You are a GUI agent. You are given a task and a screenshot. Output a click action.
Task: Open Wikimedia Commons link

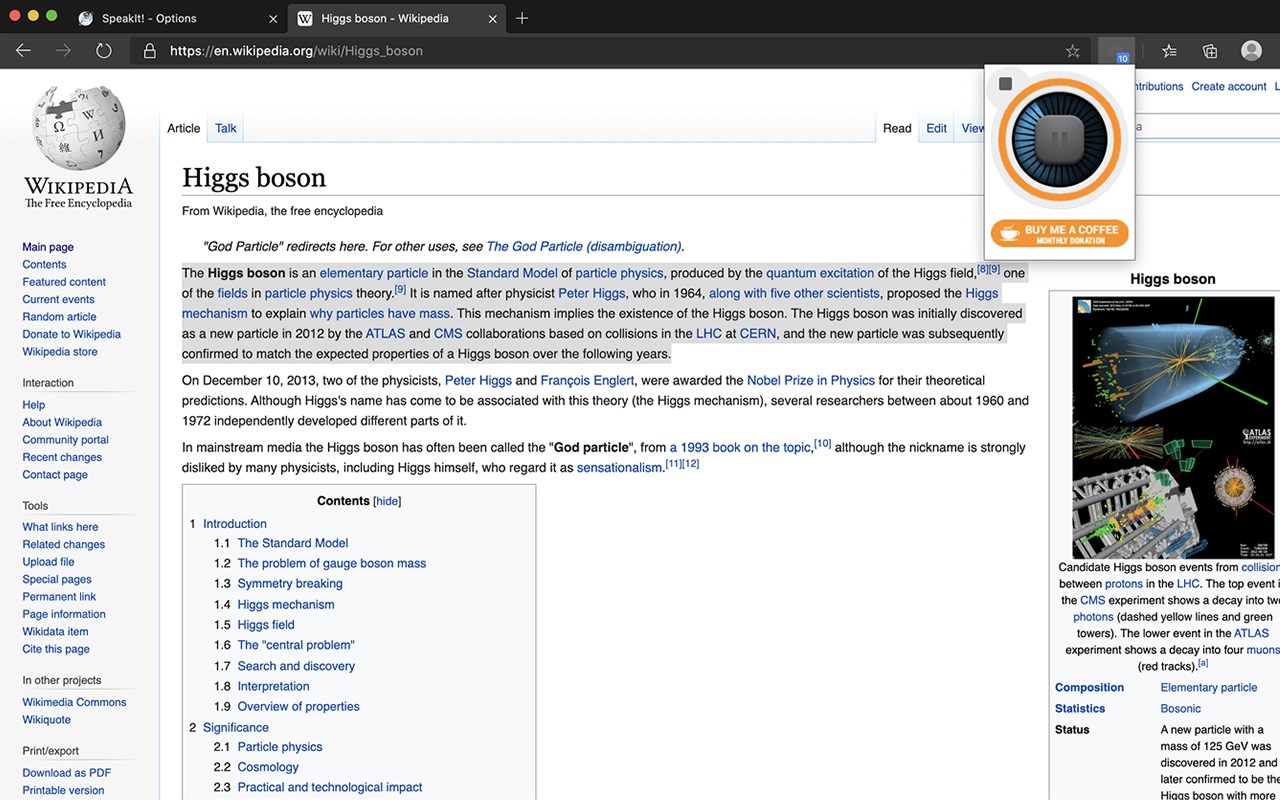75,702
